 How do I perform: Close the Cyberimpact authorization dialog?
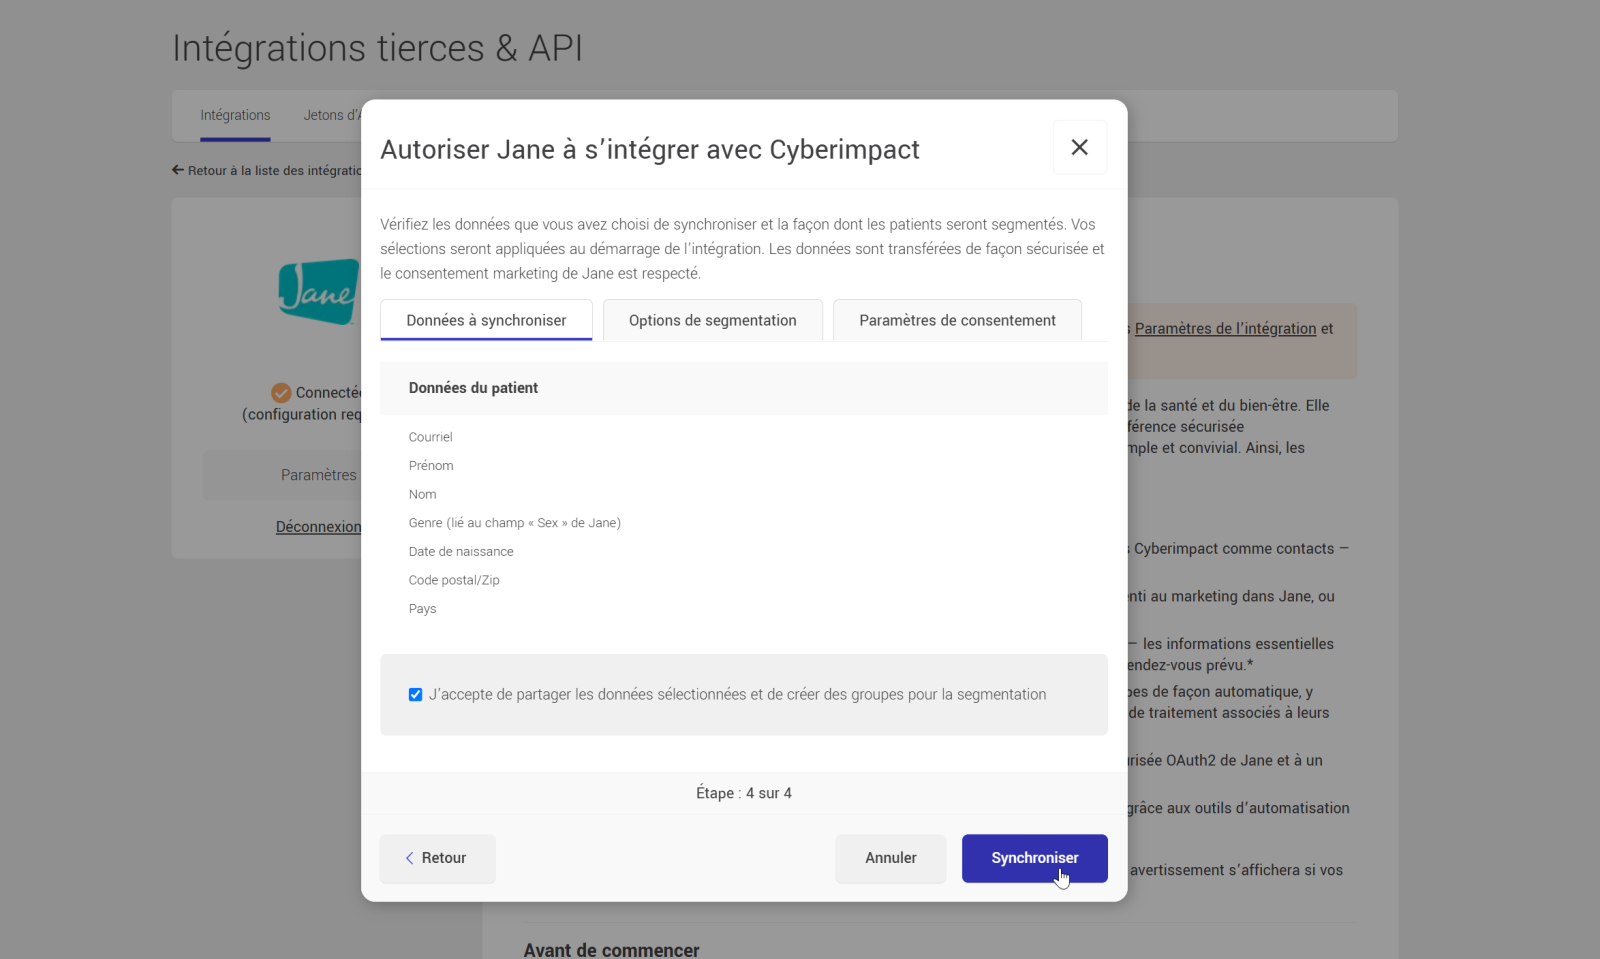[1080, 147]
